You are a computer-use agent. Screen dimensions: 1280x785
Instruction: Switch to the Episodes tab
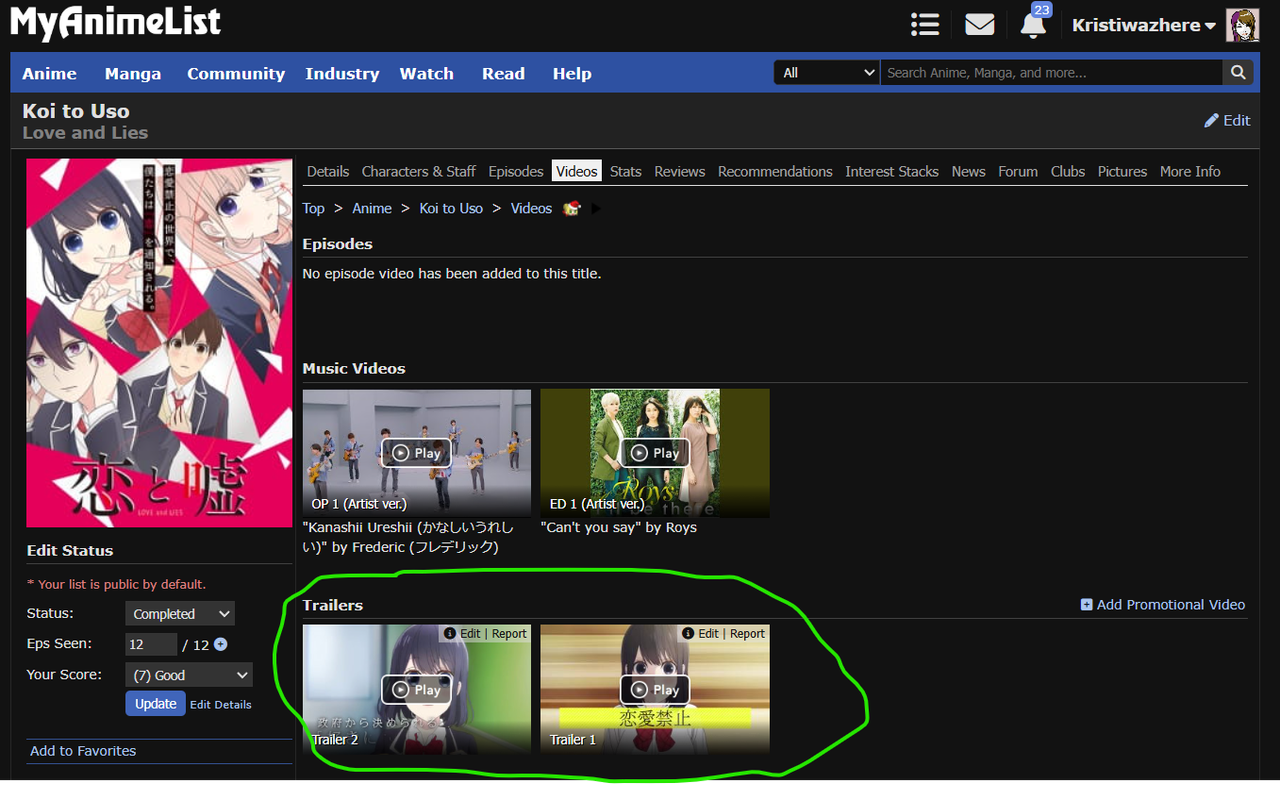pos(516,171)
